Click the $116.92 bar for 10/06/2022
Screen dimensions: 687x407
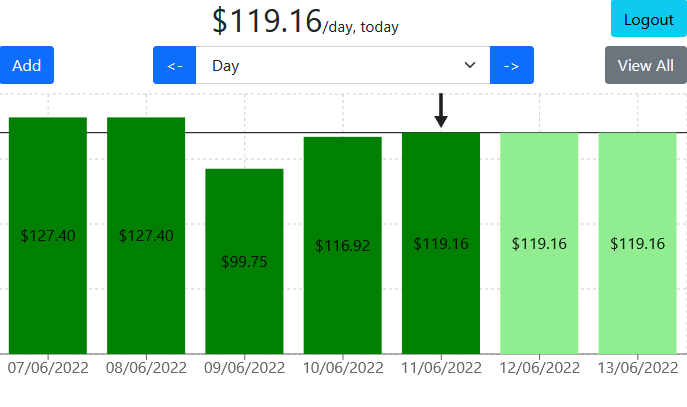tap(343, 245)
